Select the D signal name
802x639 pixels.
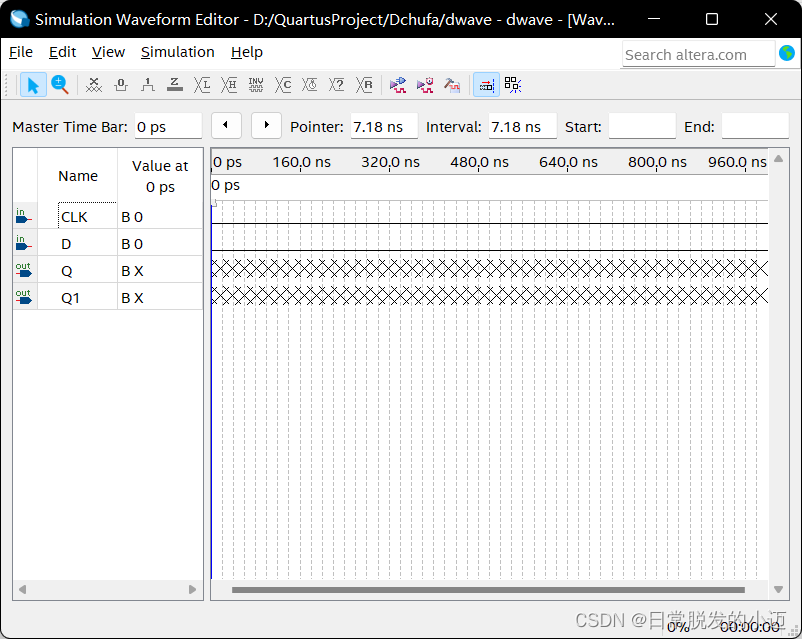[66, 244]
